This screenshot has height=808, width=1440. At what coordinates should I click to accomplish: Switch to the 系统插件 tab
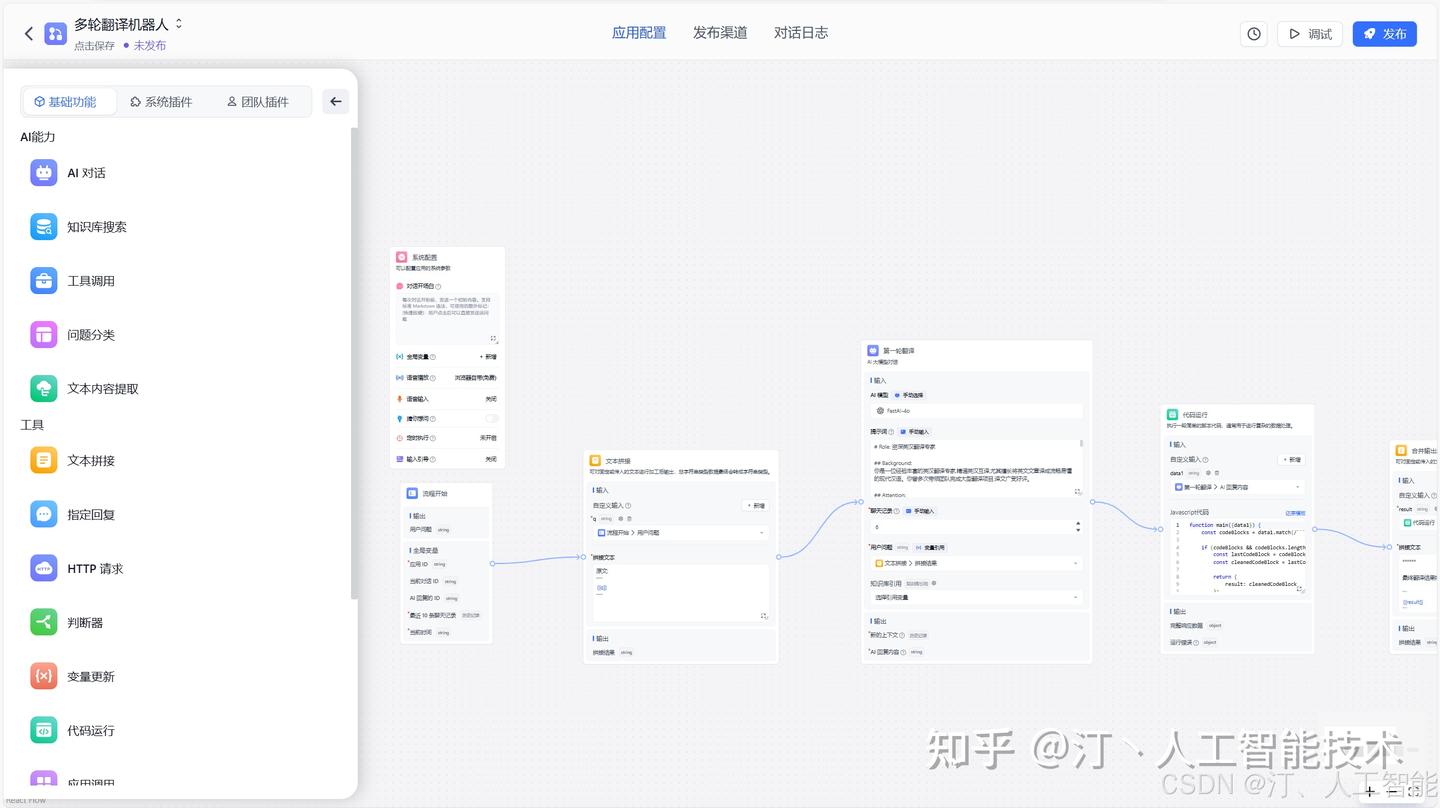160,101
